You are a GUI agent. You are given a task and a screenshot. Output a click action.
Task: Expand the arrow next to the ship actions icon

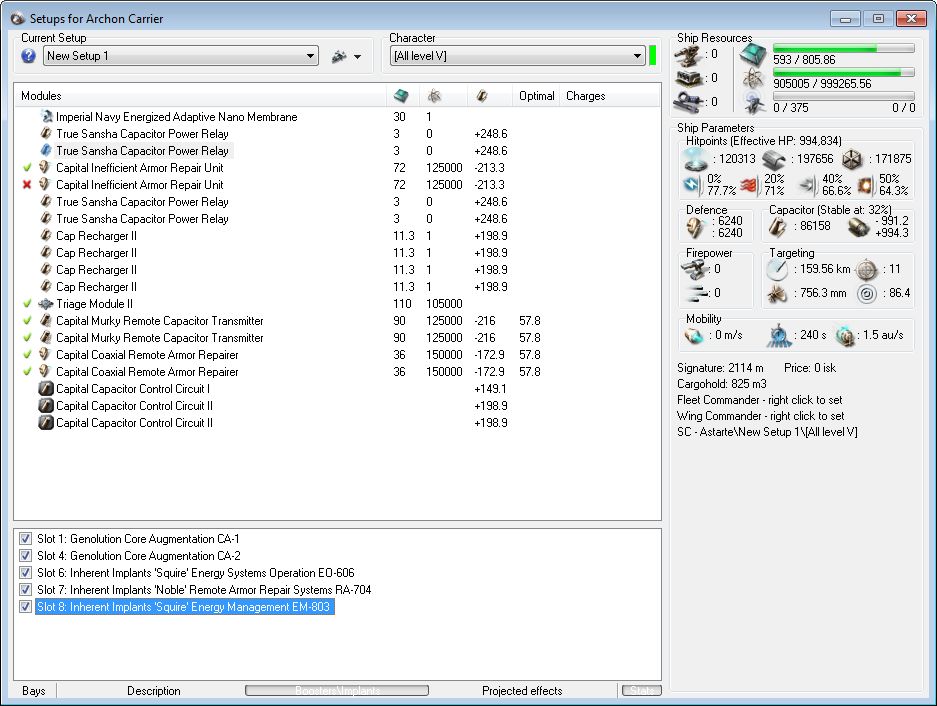click(x=357, y=57)
